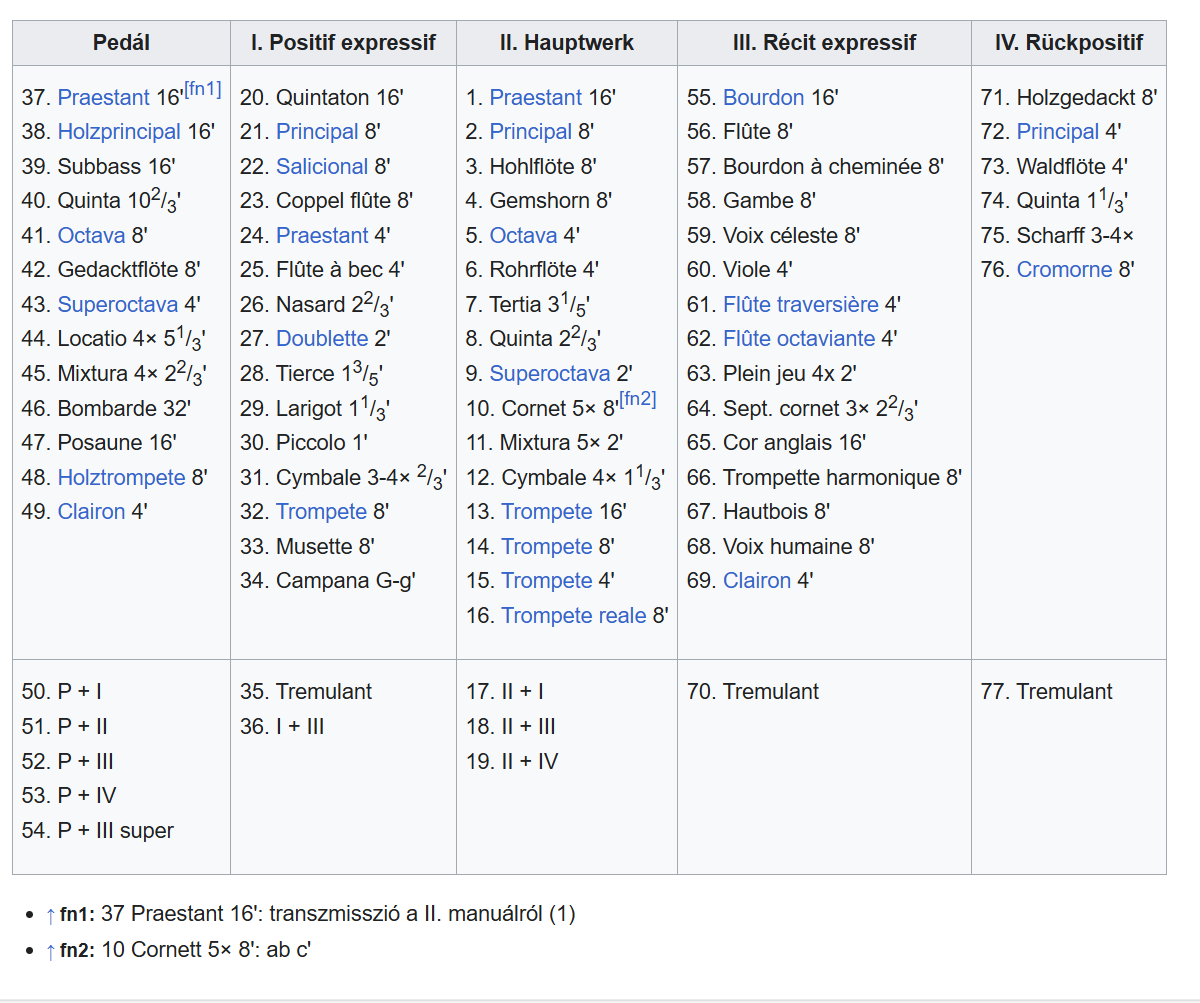The height and width of the screenshot is (1003, 1200).
Task: Click the Trompete reale link
Action: coord(574,616)
